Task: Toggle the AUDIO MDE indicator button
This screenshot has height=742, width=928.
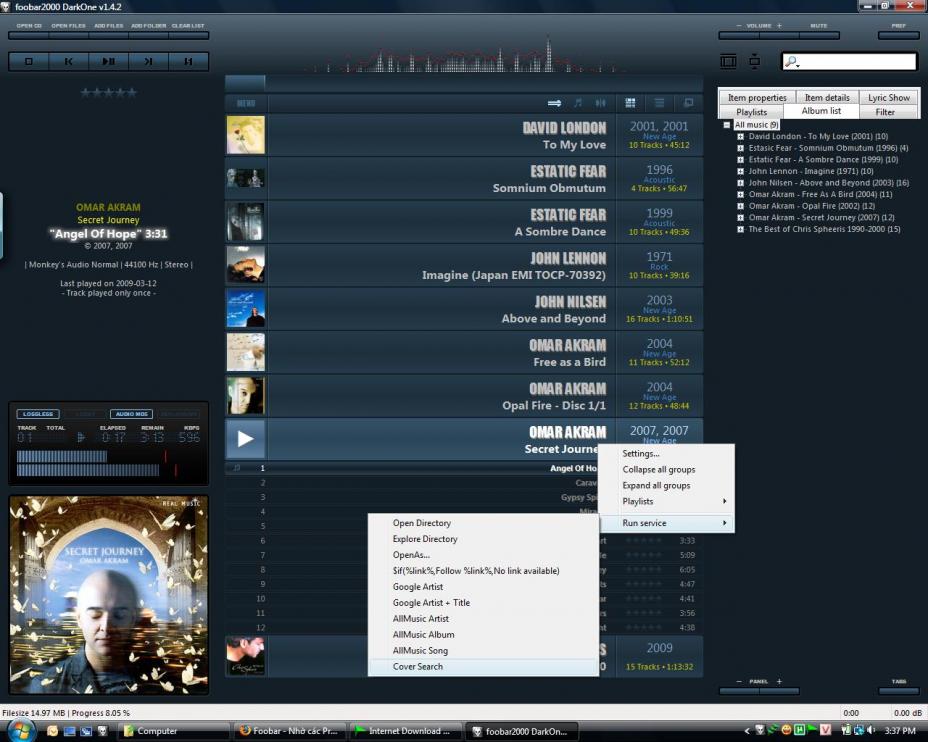Action: [131, 414]
